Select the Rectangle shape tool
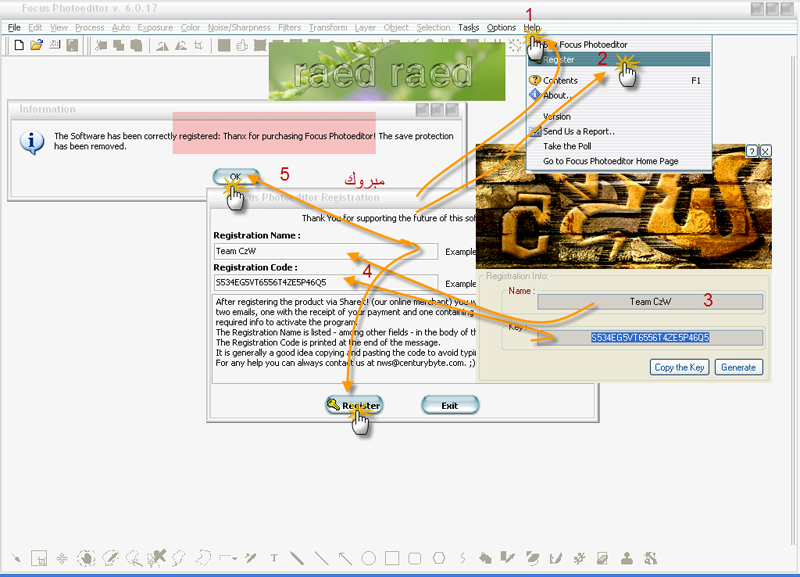 [x=391, y=557]
